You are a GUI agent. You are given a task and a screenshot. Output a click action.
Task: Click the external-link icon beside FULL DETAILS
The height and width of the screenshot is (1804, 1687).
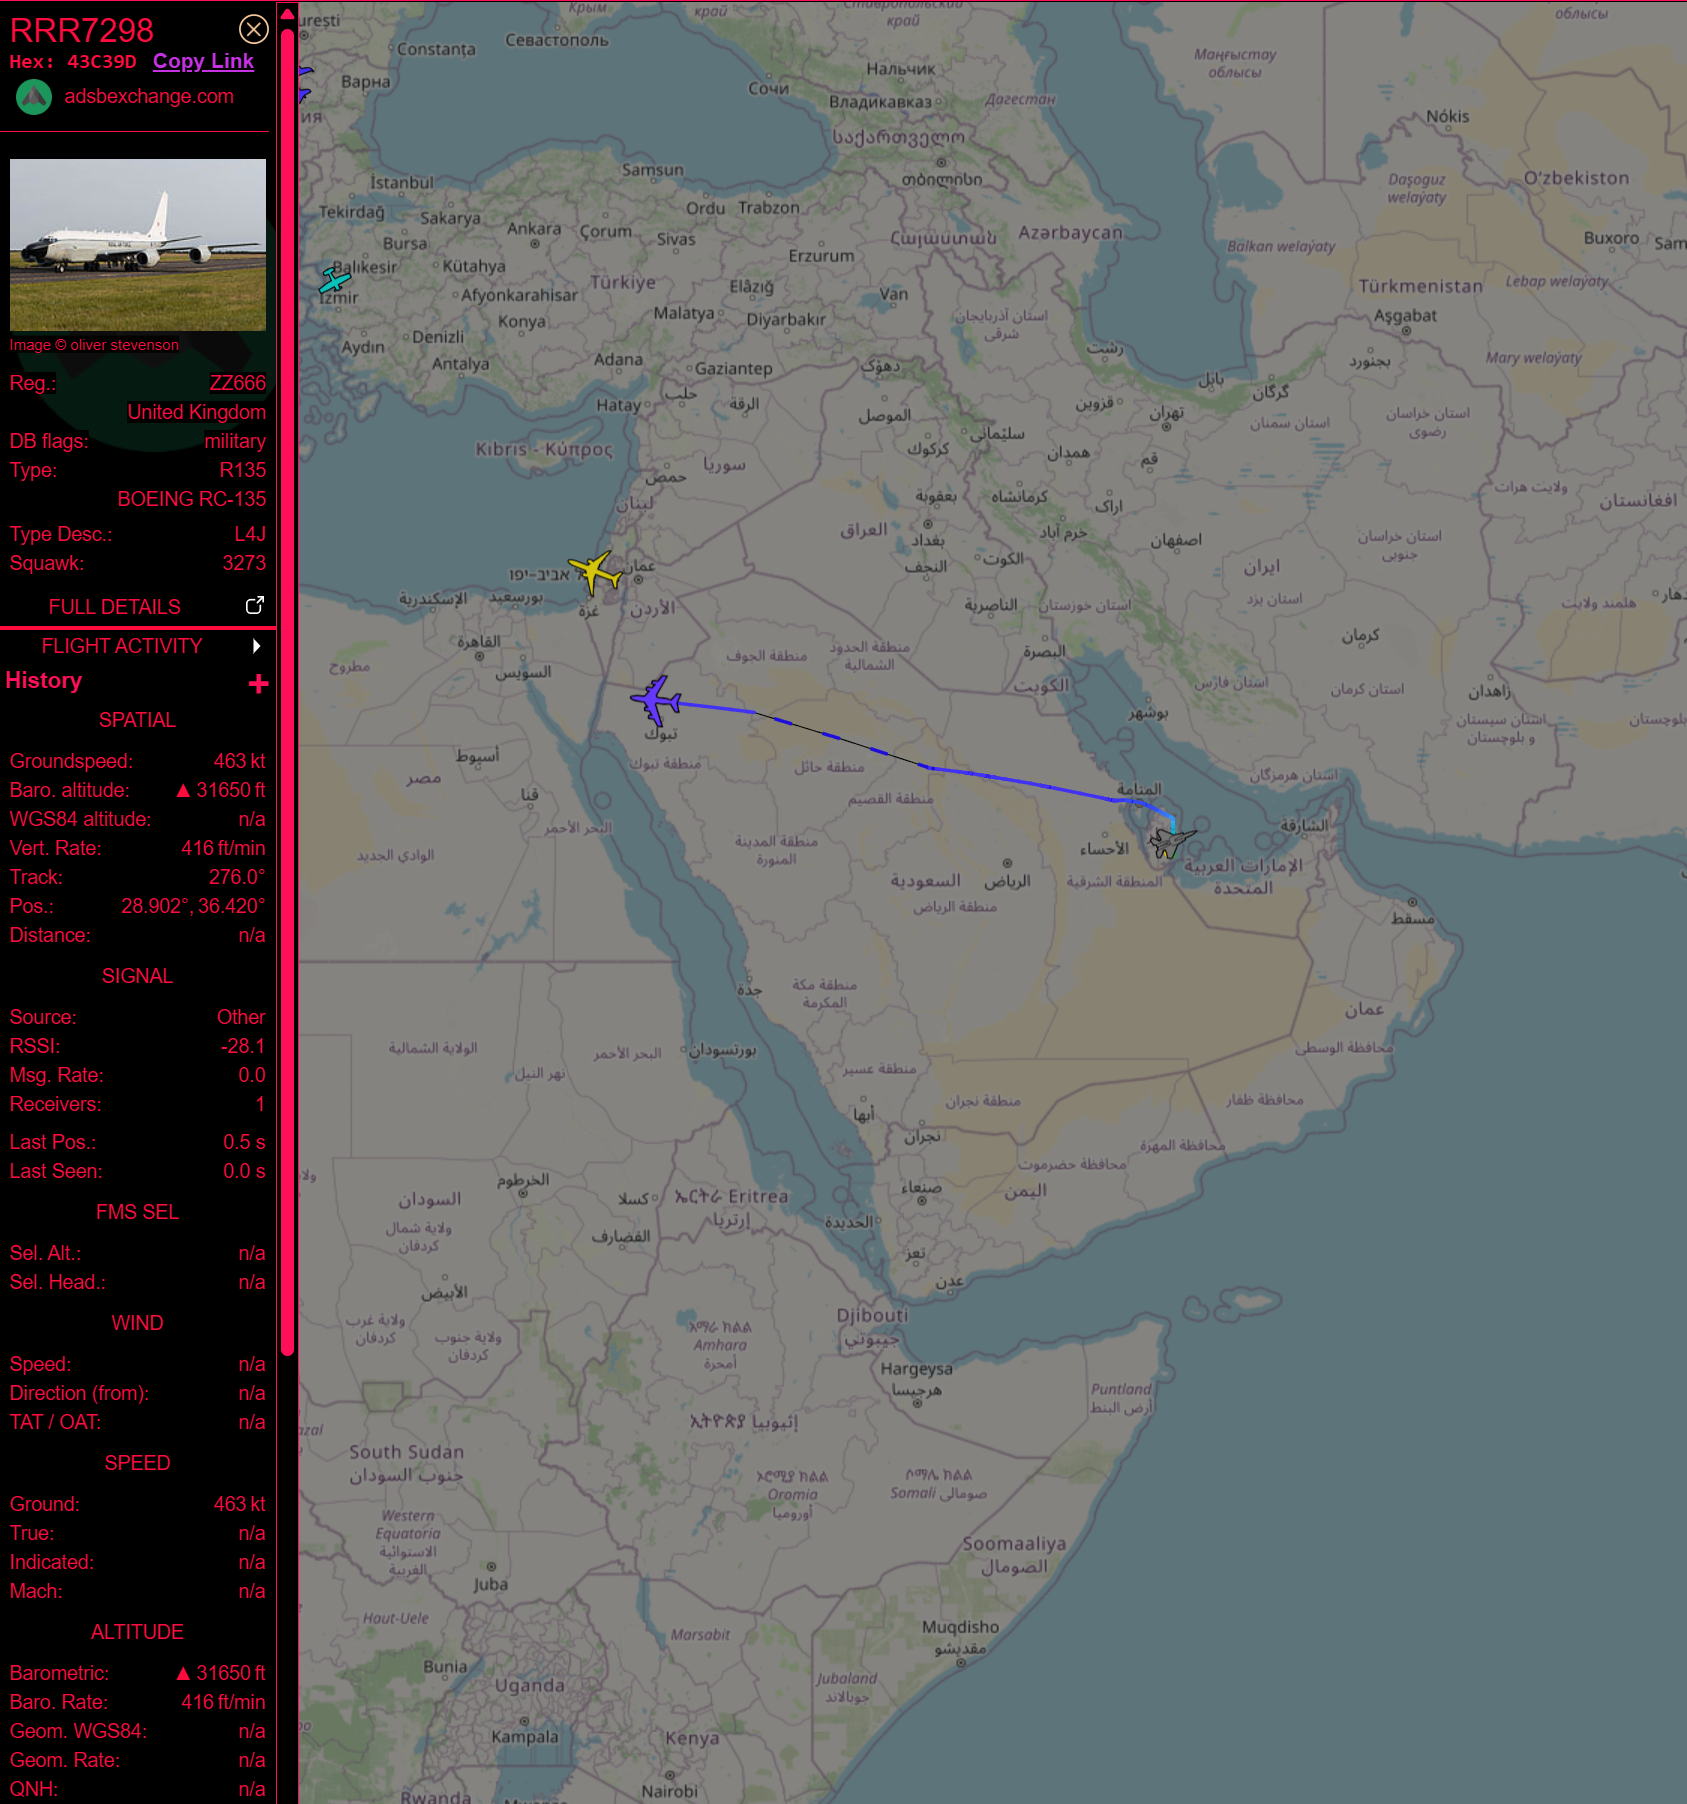pyautogui.click(x=255, y=606)
